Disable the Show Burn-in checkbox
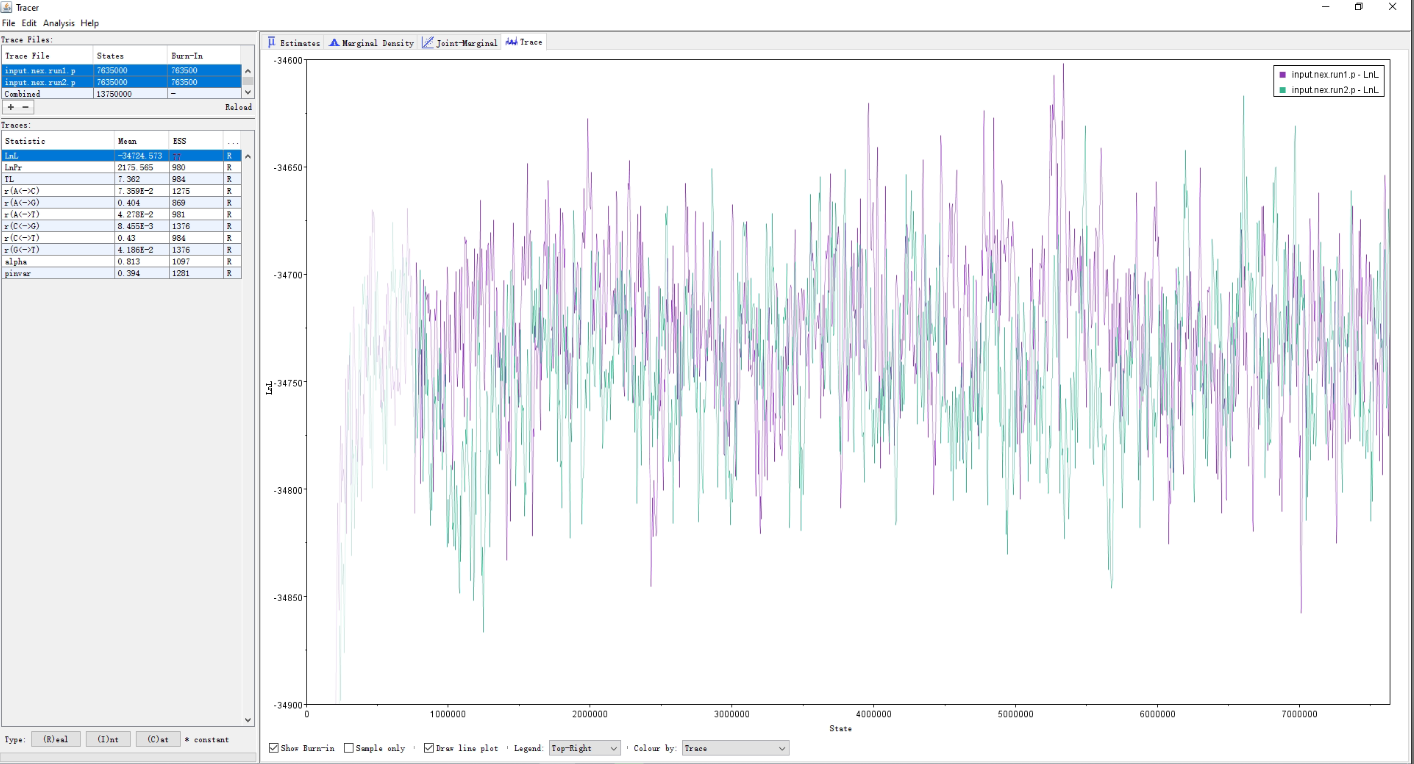The image size is (1414, 764). point(272,747)
